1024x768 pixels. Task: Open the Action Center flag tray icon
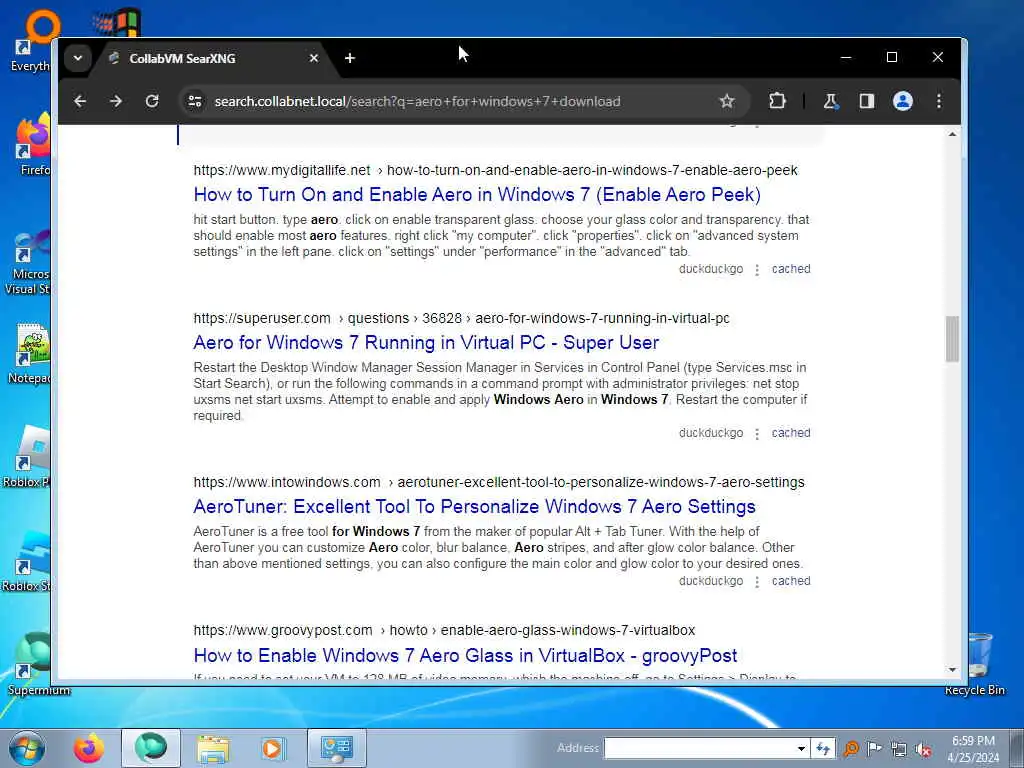[x=875, y=748]
